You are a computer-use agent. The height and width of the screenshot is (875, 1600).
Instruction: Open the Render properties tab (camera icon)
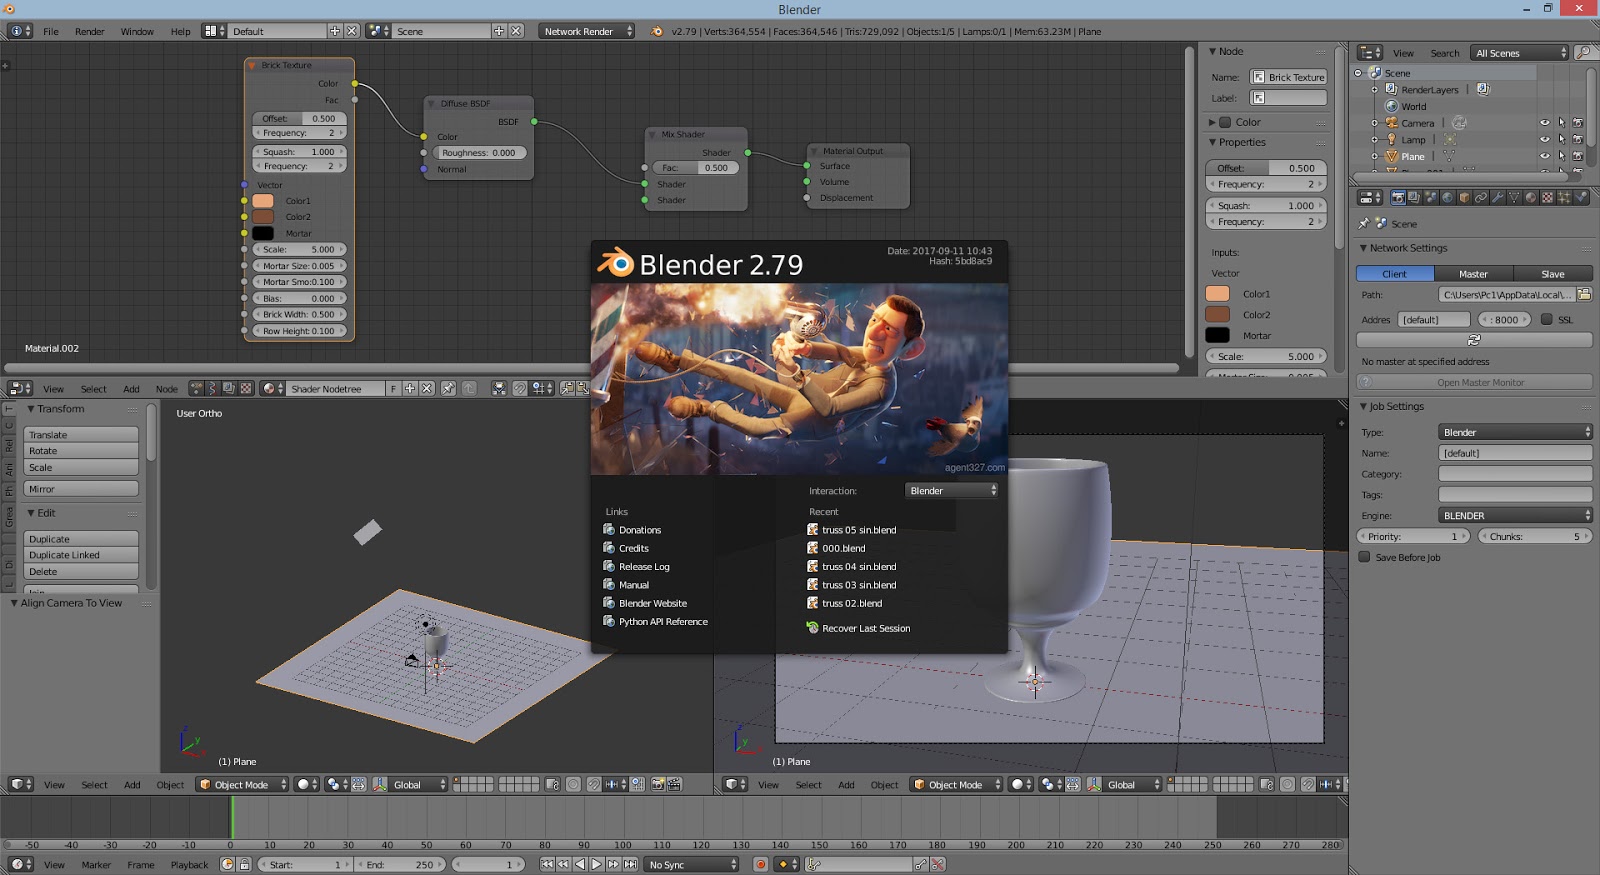(x=1398, y=198)
